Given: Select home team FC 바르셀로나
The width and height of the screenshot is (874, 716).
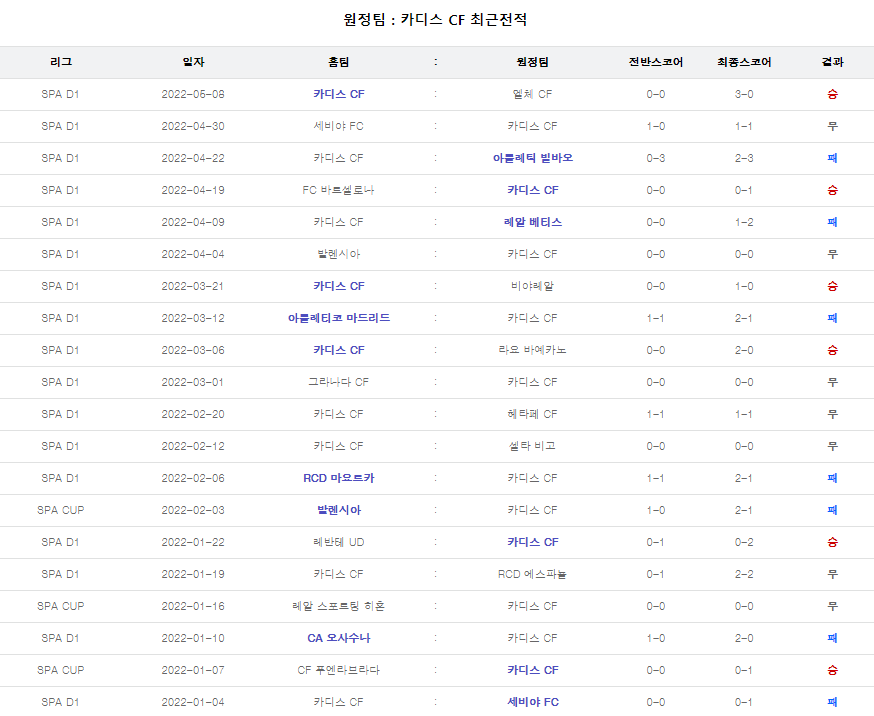Looking at the screenshot, I should (x=338, y=190).
